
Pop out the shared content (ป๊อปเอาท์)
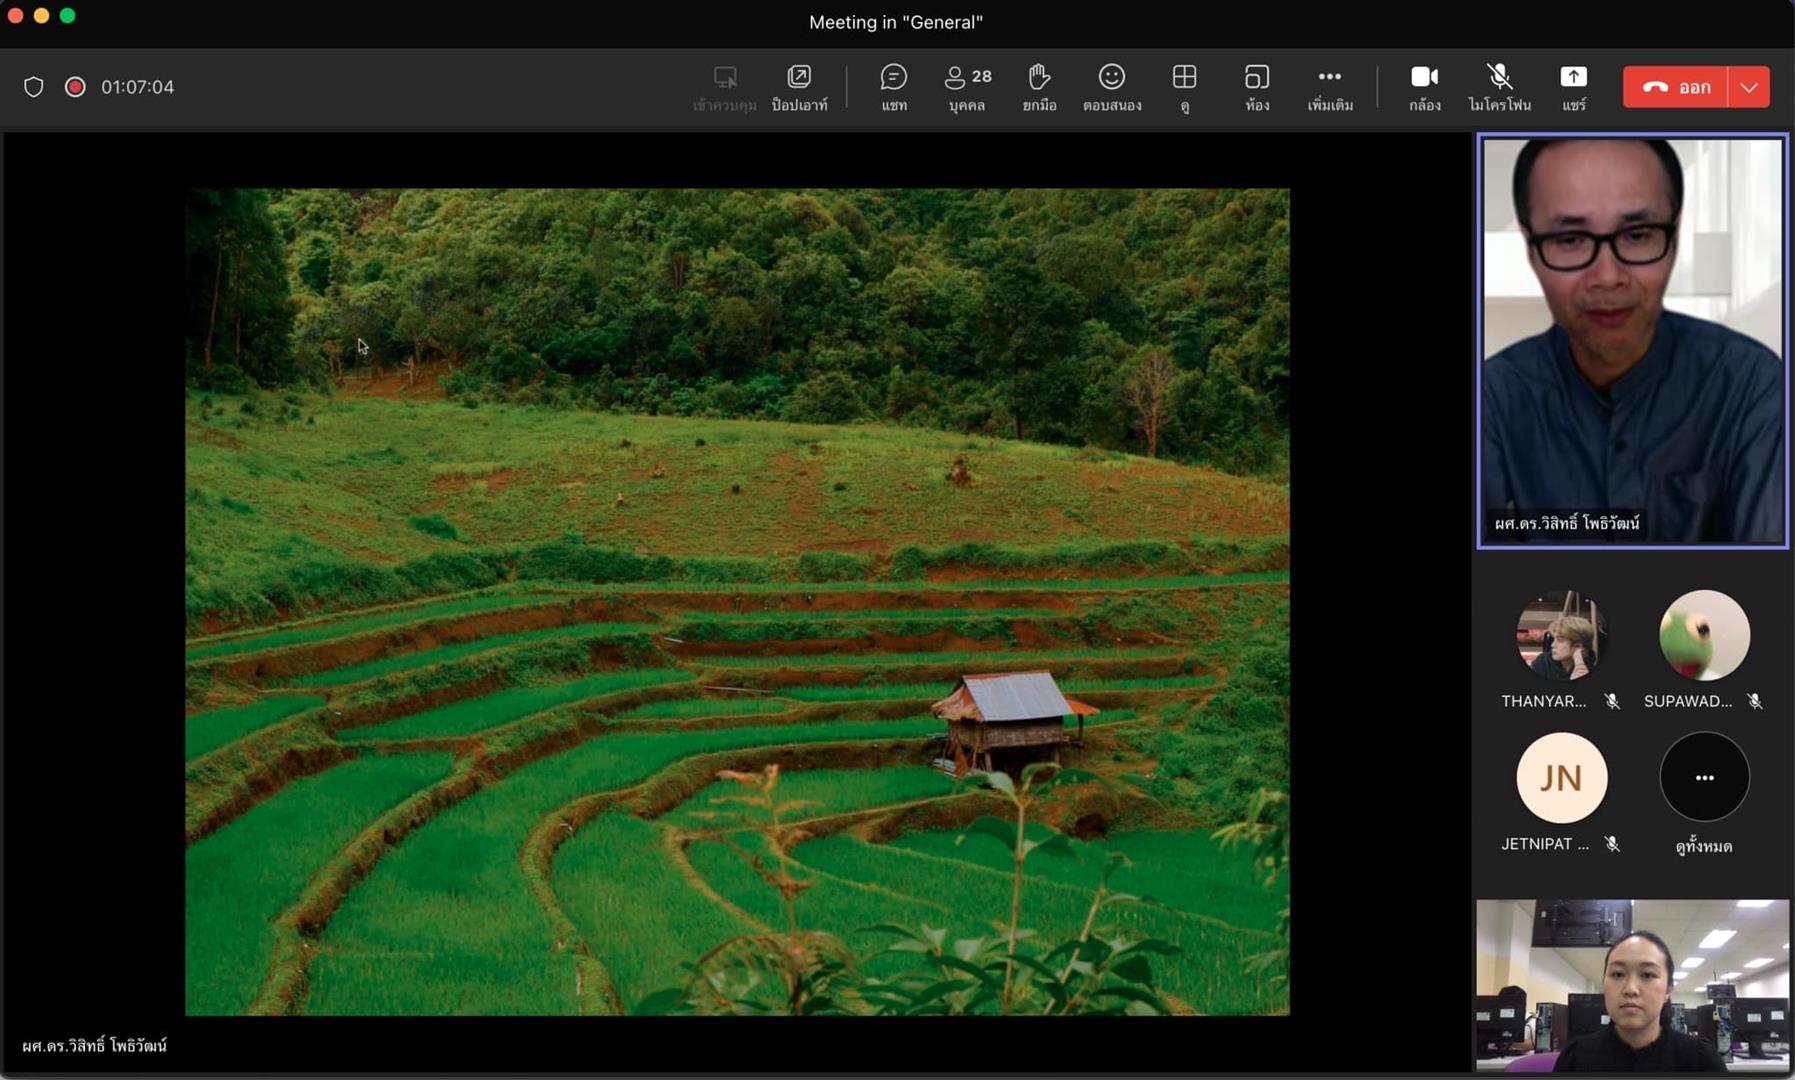799,87
